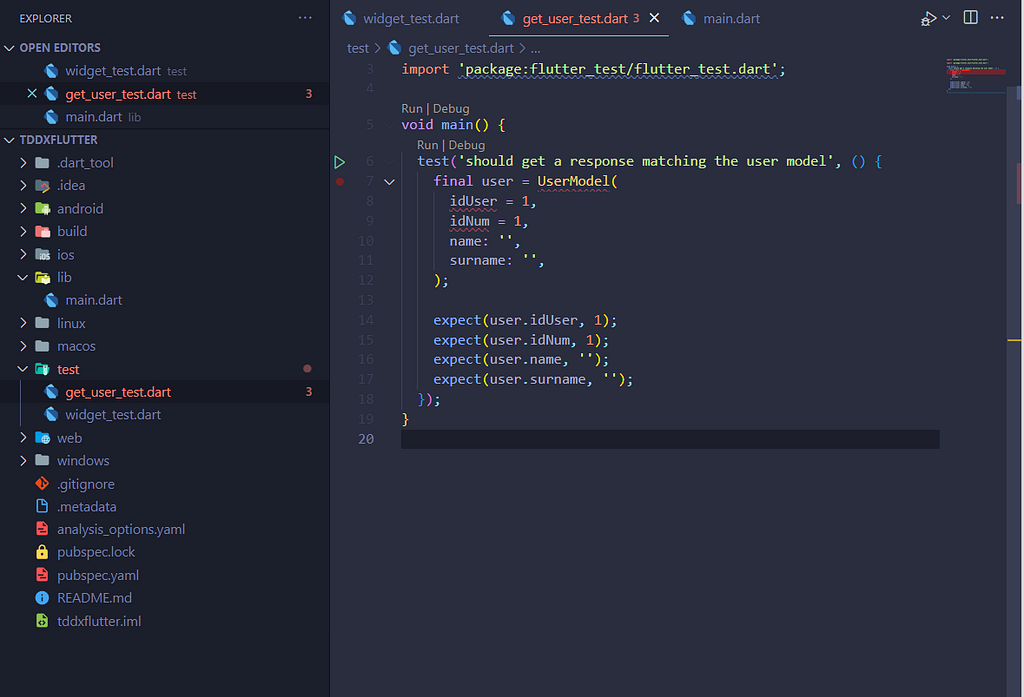This screenshot has width=1024, height=697.
Task: Click the modified dot on test folder row
Action: pyautogui.click(x=307, y=369)
